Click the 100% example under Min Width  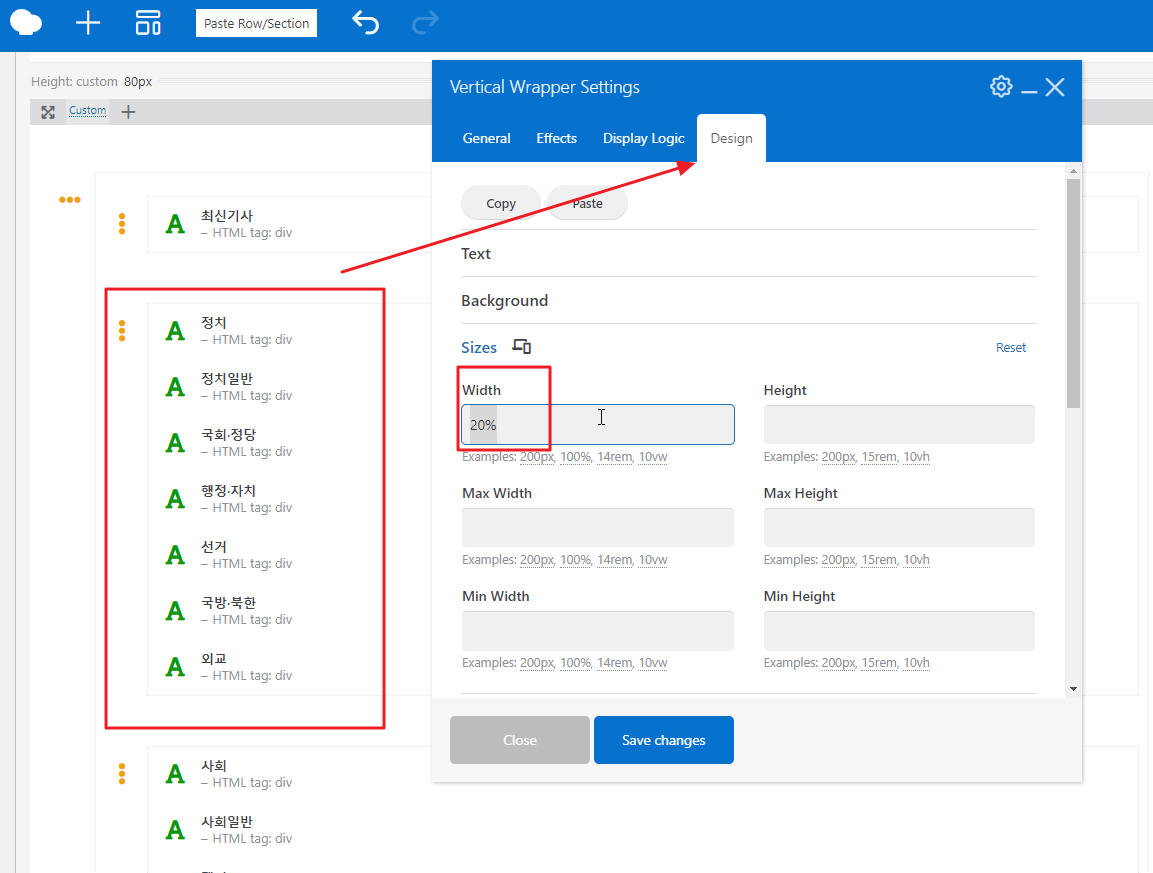tap(576, 663)
